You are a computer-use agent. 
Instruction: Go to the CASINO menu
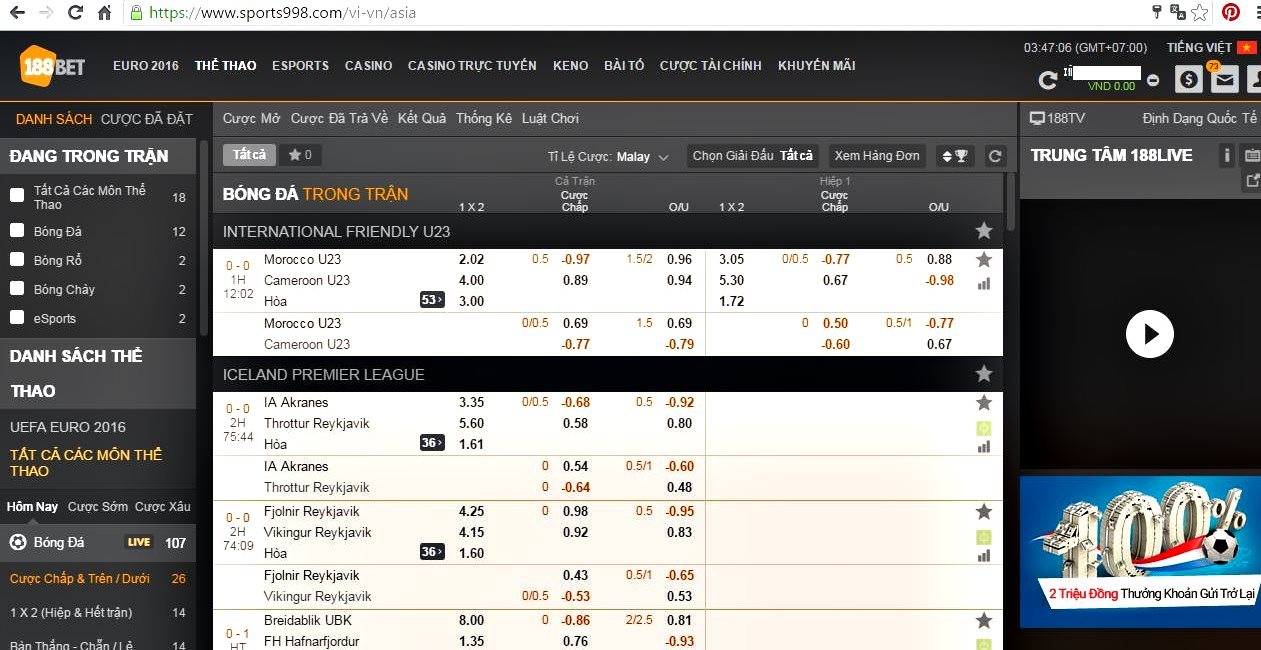(x=368, y=66)
